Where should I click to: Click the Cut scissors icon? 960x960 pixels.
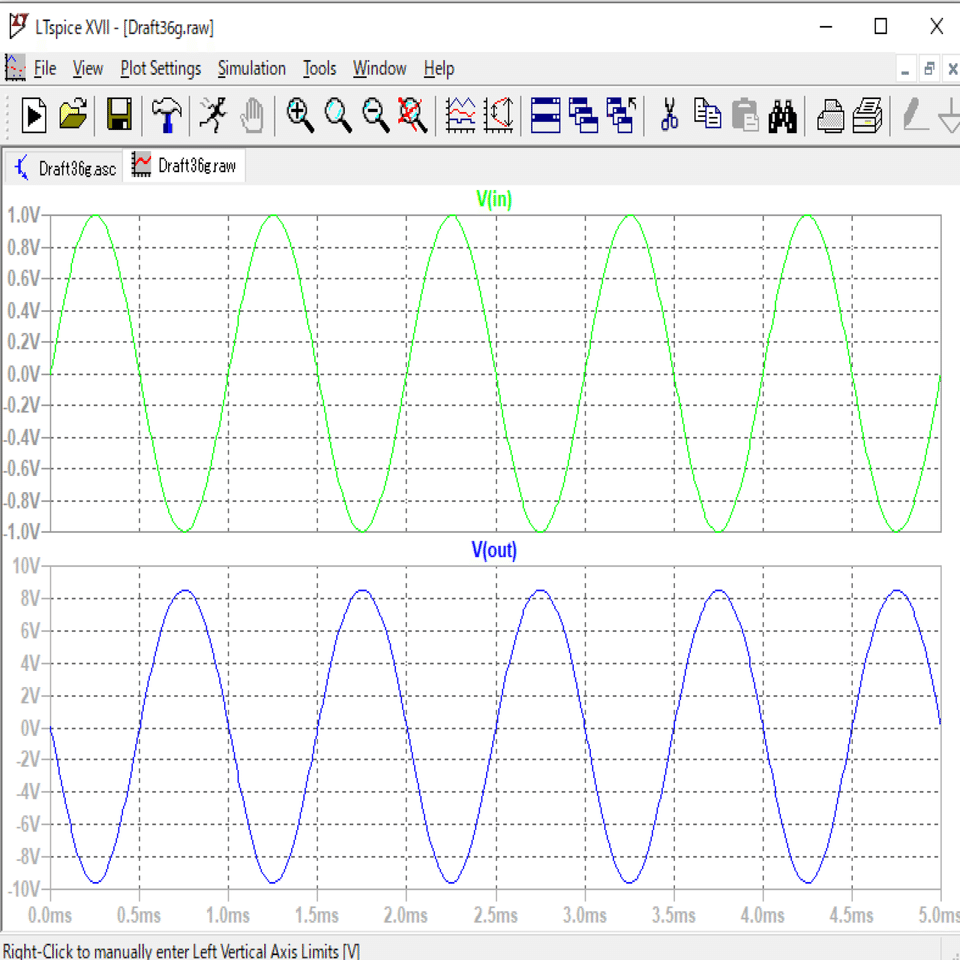pos(669,115)
